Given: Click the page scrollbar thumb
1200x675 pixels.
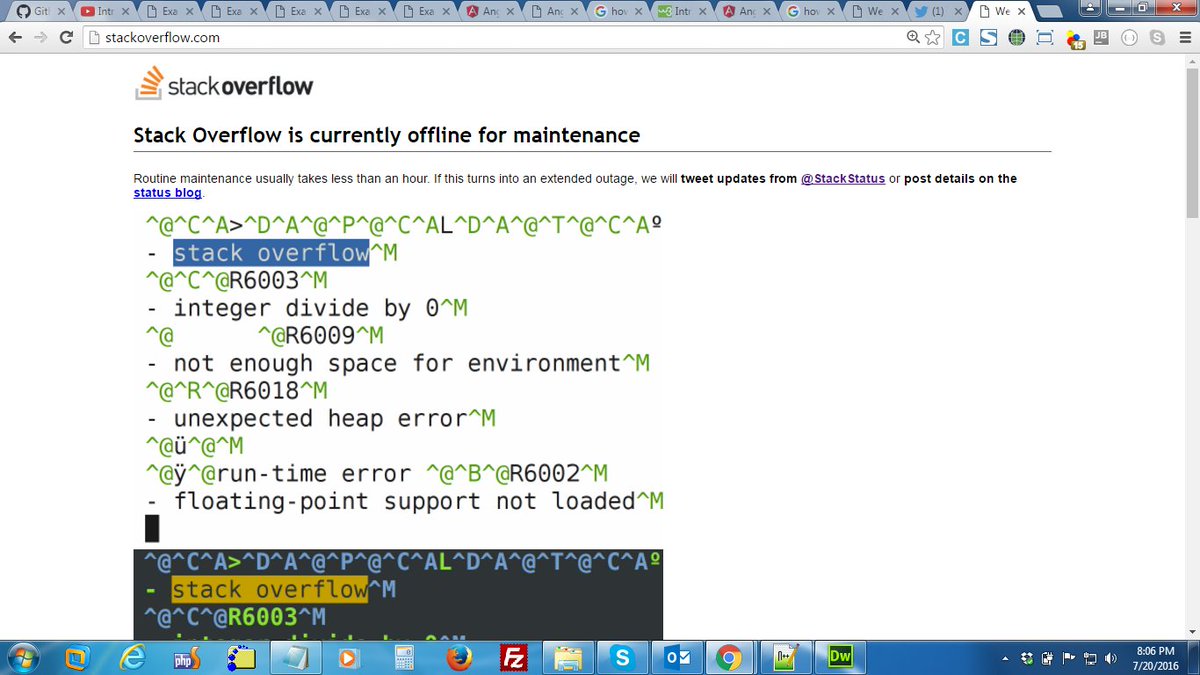Looking at the screenshot, I should tap(1192, 144).
